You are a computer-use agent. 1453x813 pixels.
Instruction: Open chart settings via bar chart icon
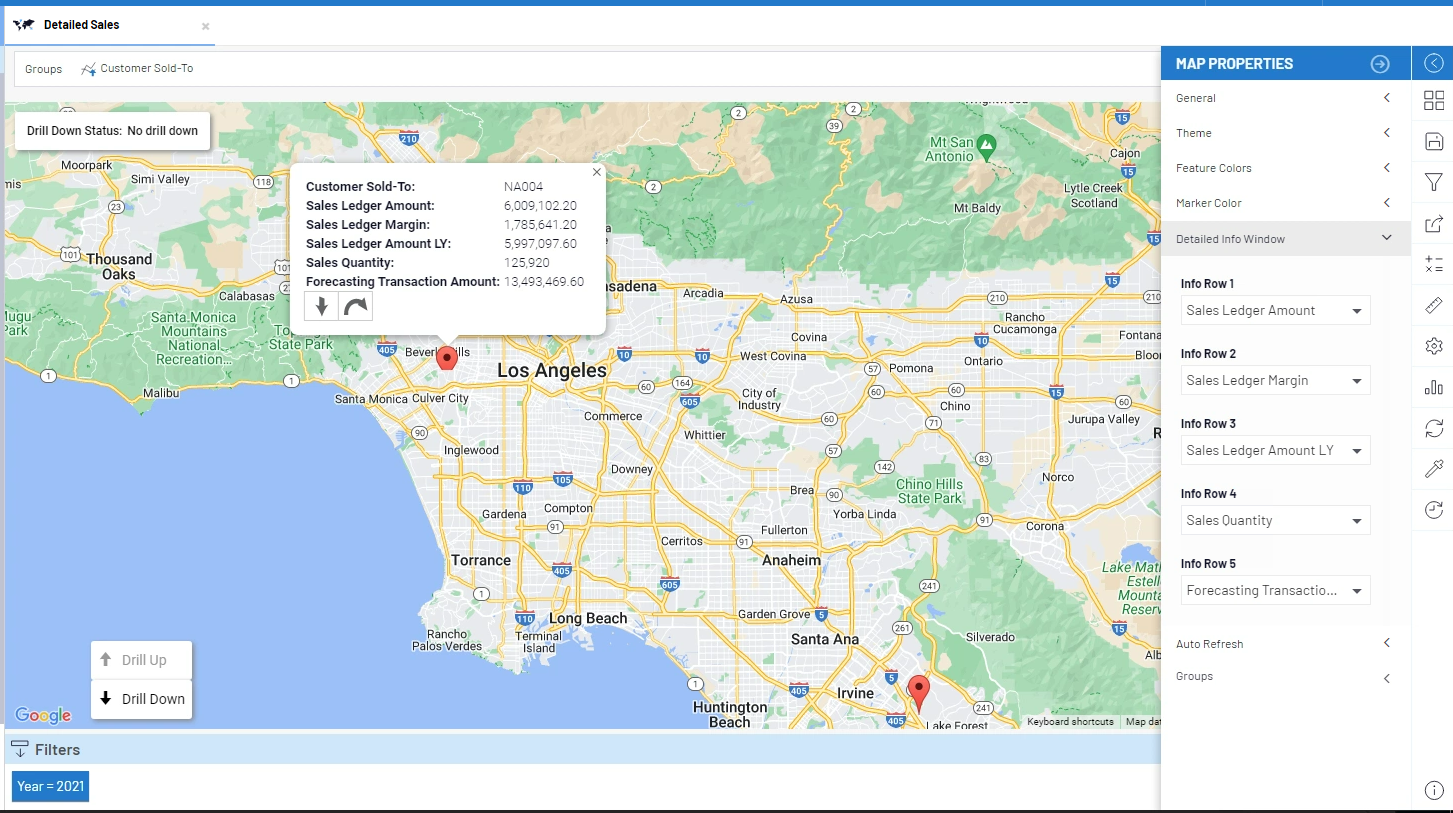pyautogui.click(x=1434, y=387)
